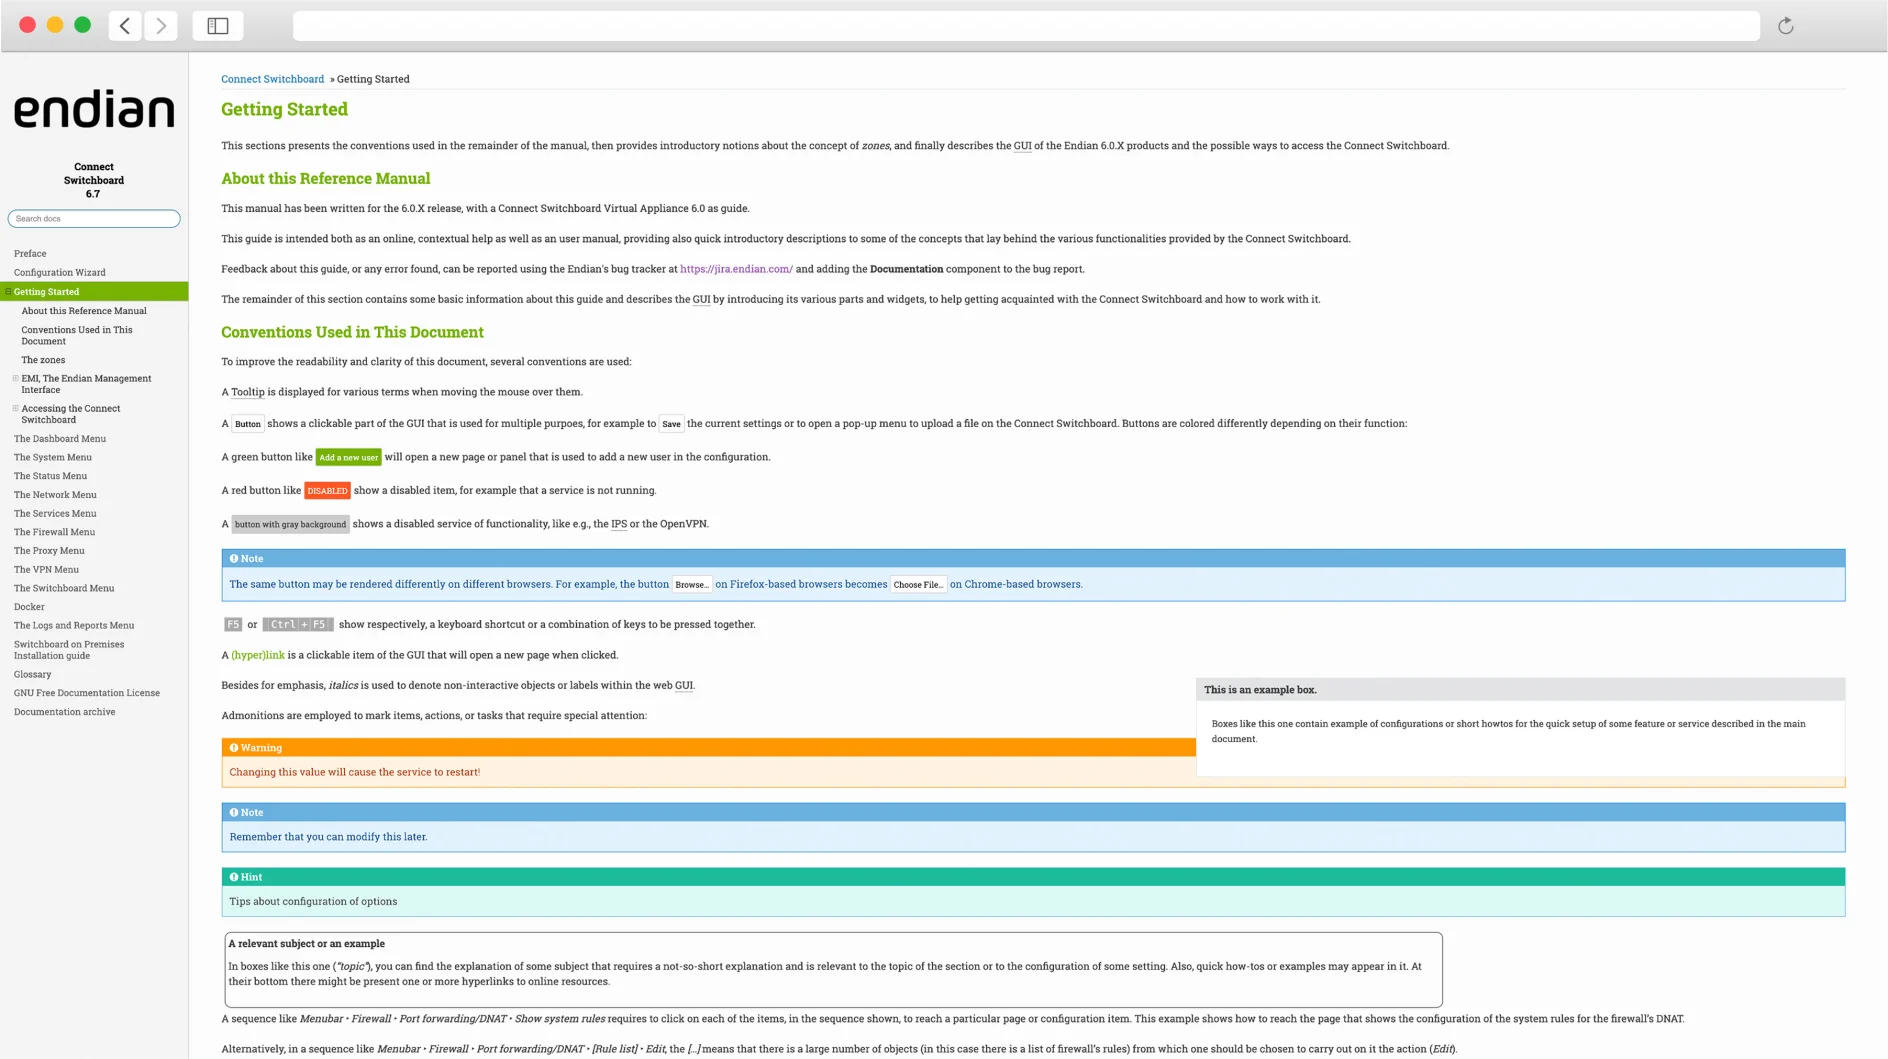The width and height of the screenshot is (1888, 1059).
Task: Open the jira.endian.com bug tracker link
Action: (736, 269)
